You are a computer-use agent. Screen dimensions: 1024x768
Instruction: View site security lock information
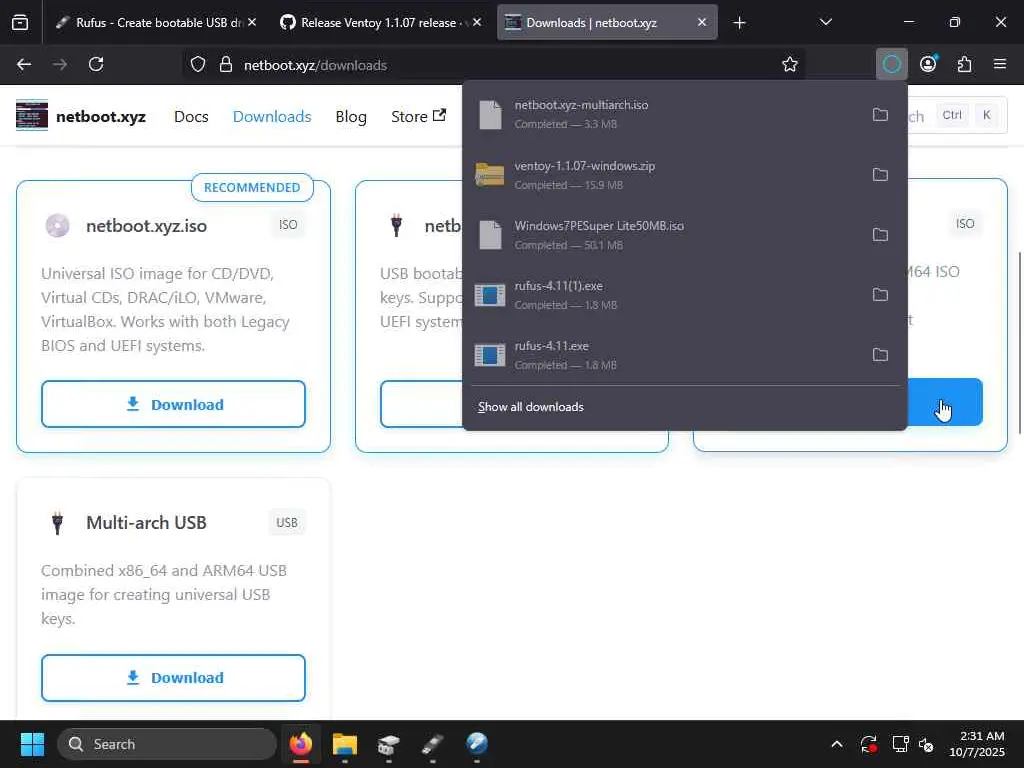click(226, 65)
